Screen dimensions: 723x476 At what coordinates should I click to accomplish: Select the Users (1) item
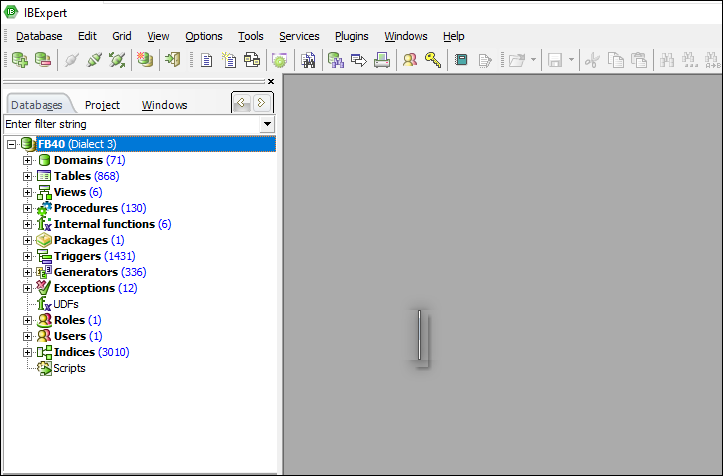point(78,336)
